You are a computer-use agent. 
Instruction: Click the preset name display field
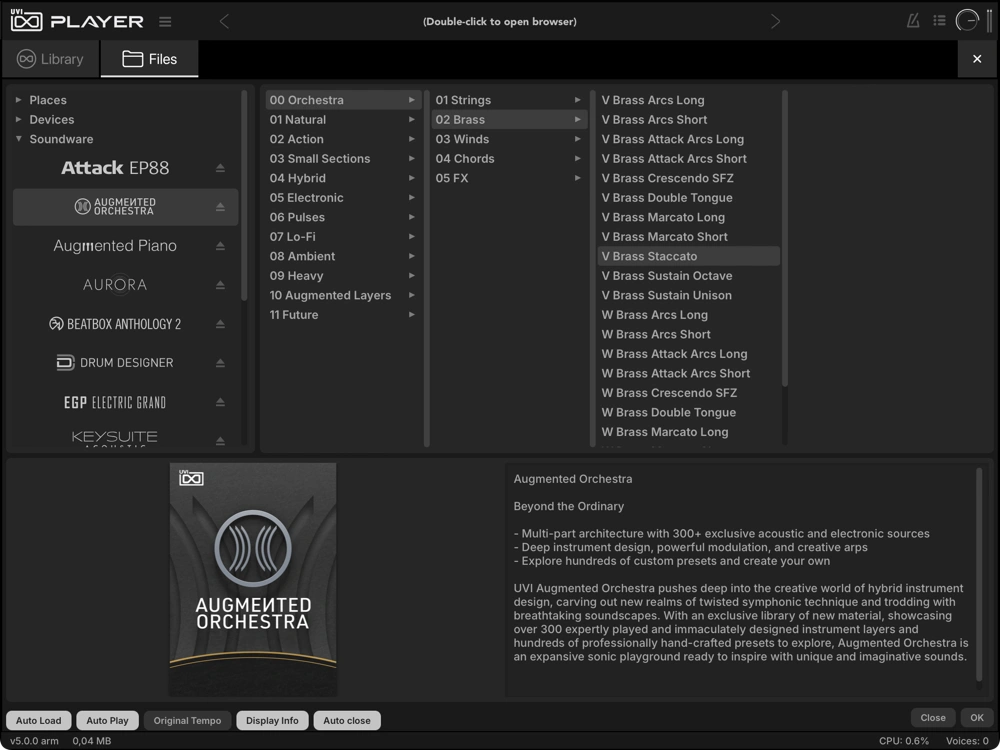click(x=499, y=22)
